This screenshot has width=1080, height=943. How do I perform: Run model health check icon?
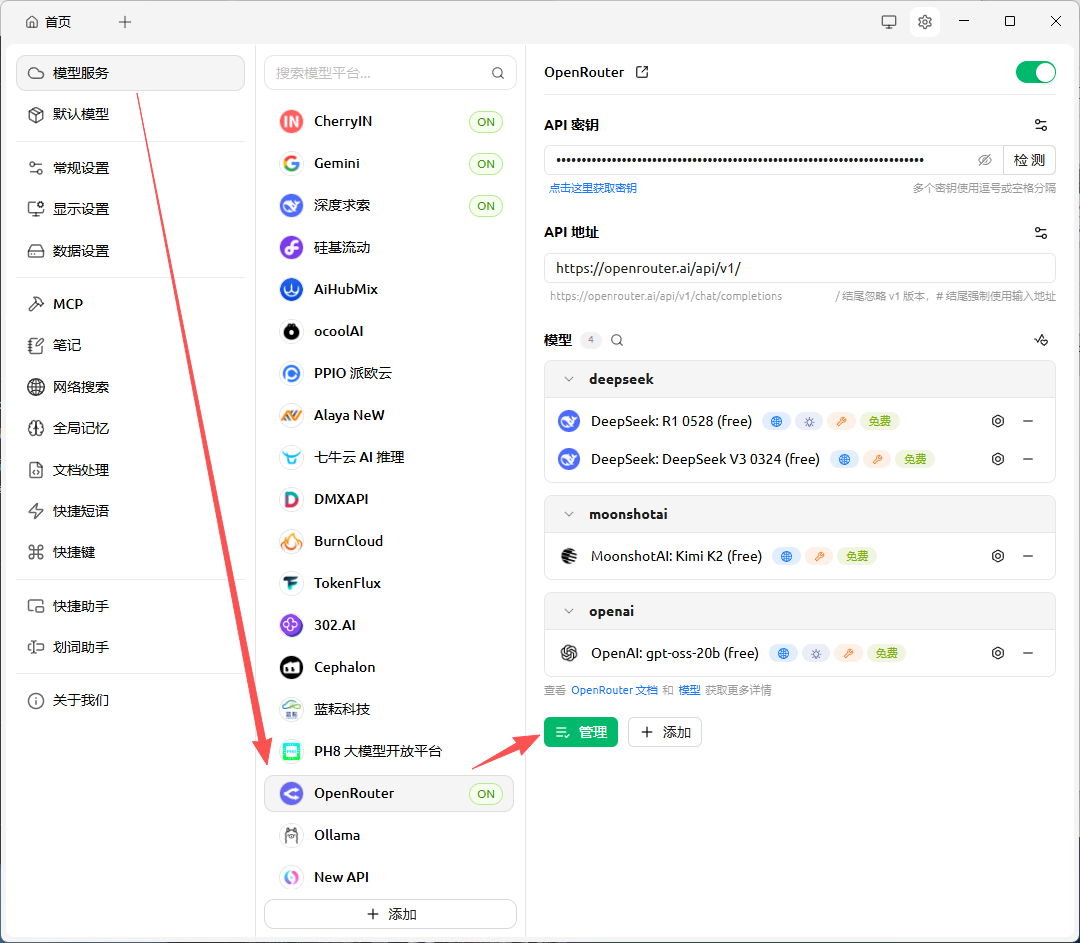pyautogui.click(x=1041, y=340)
